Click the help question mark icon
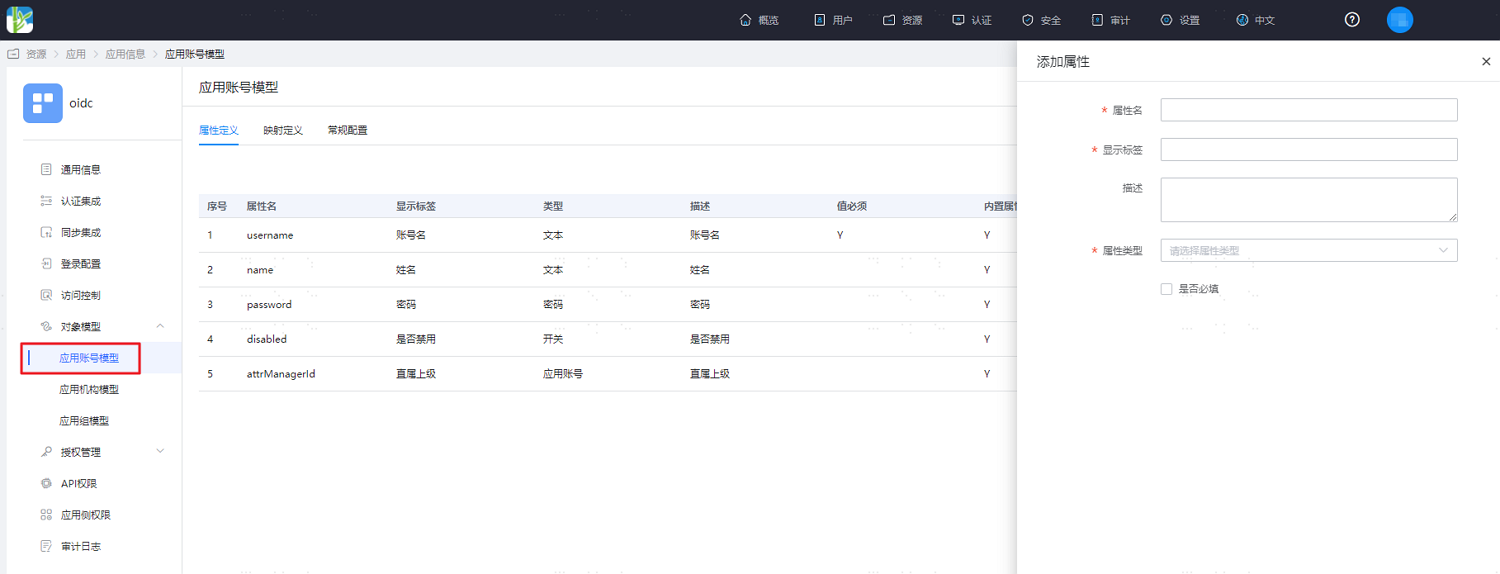The width and height of the screenshot is (1500, 574). pyautogui.click(x=1352, y=20)
